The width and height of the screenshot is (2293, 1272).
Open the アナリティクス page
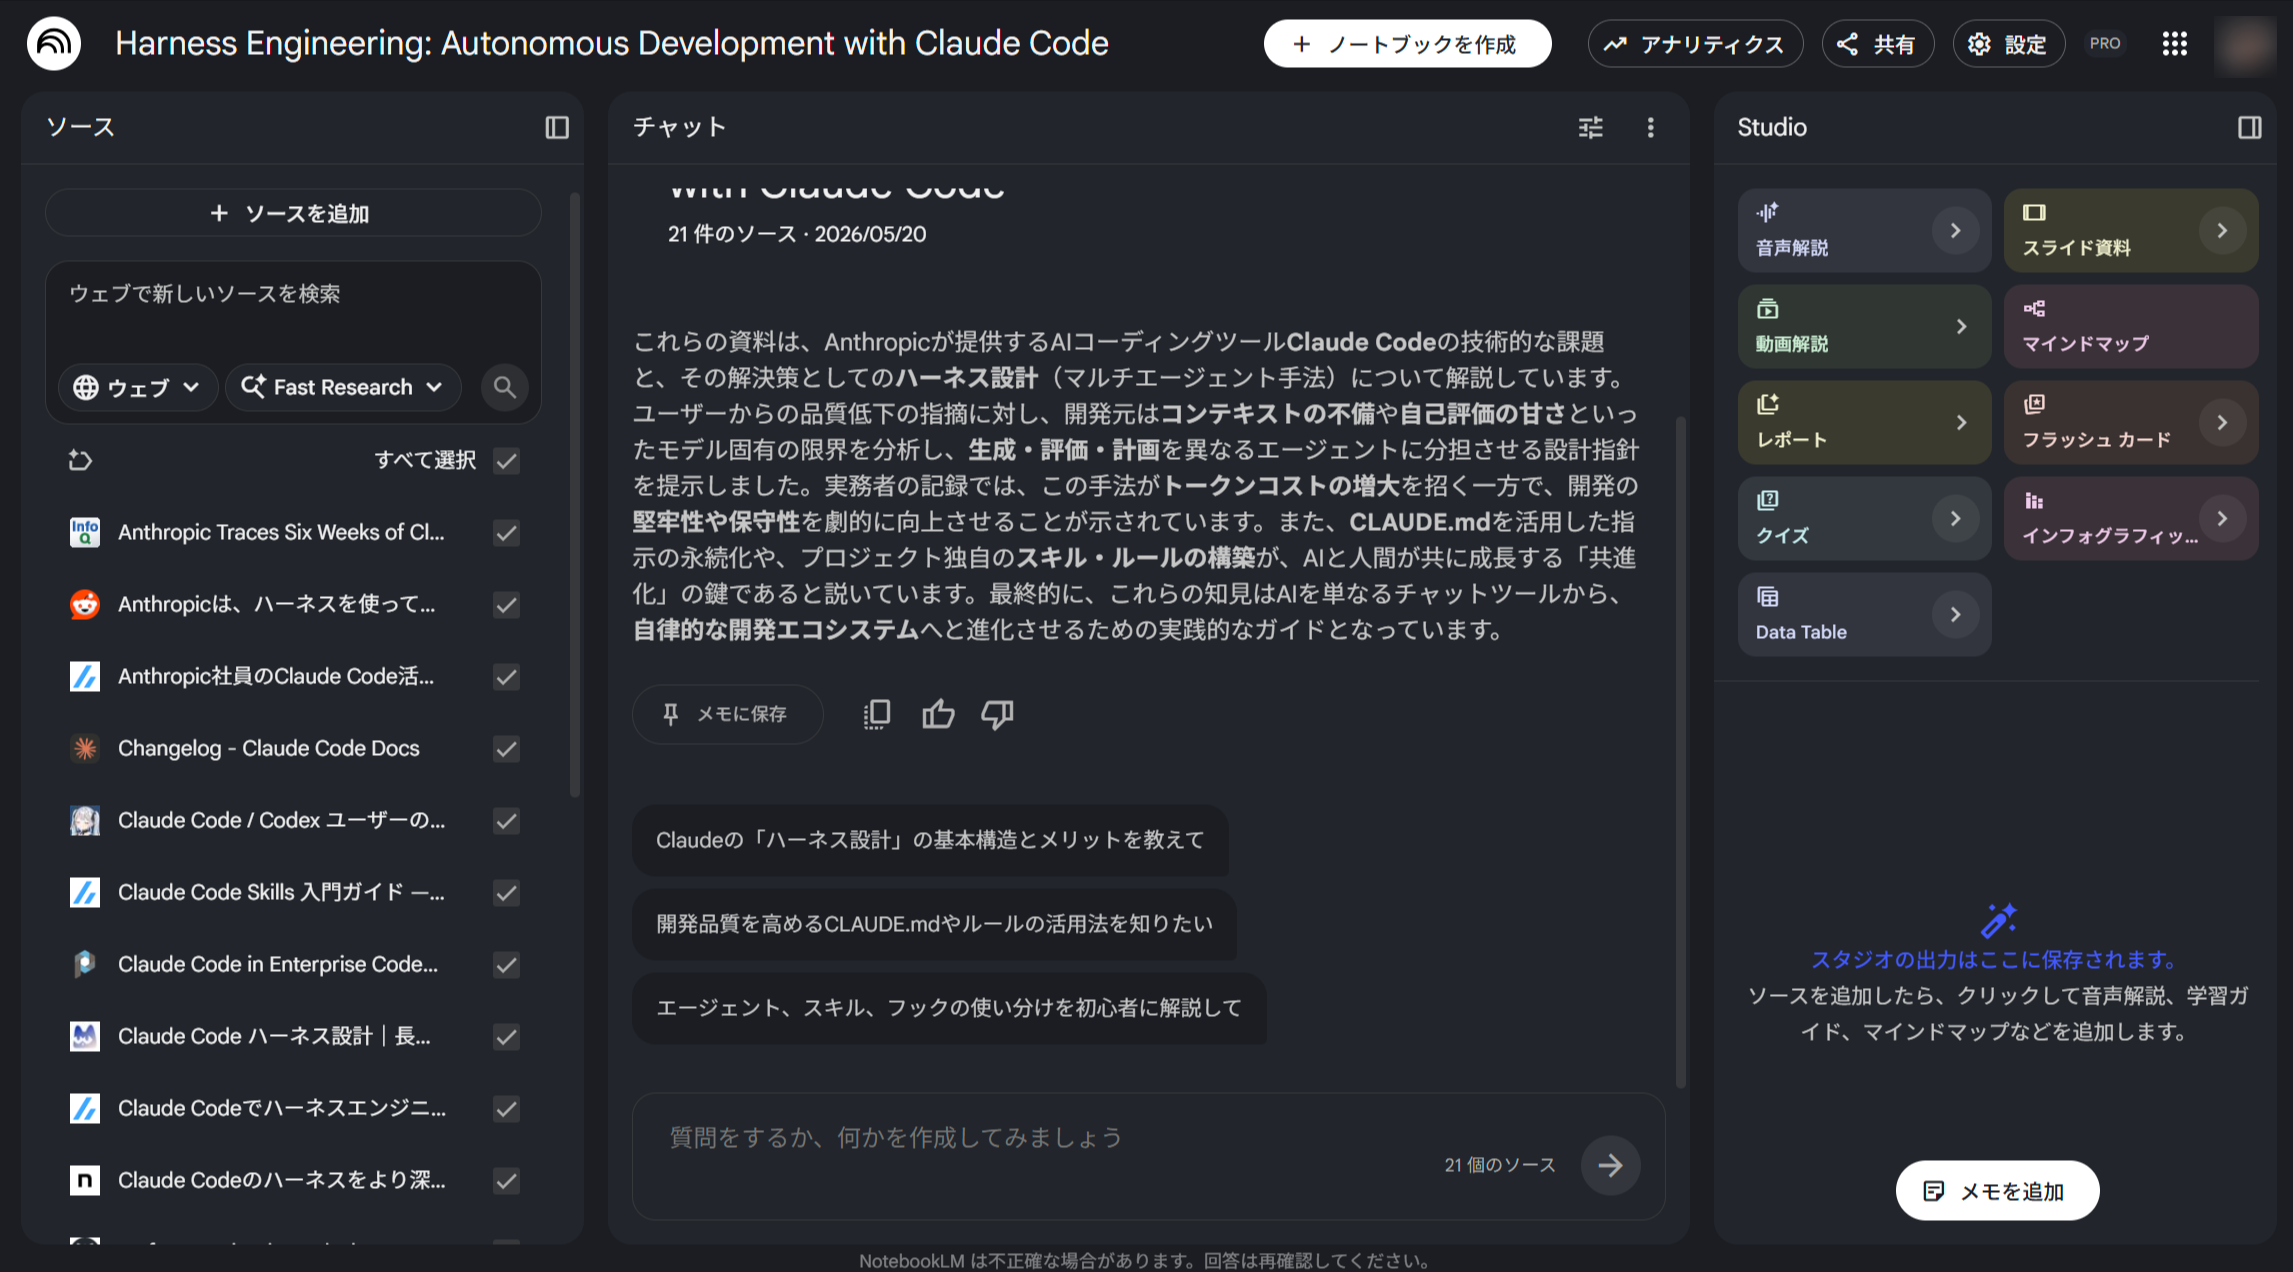1695,44
